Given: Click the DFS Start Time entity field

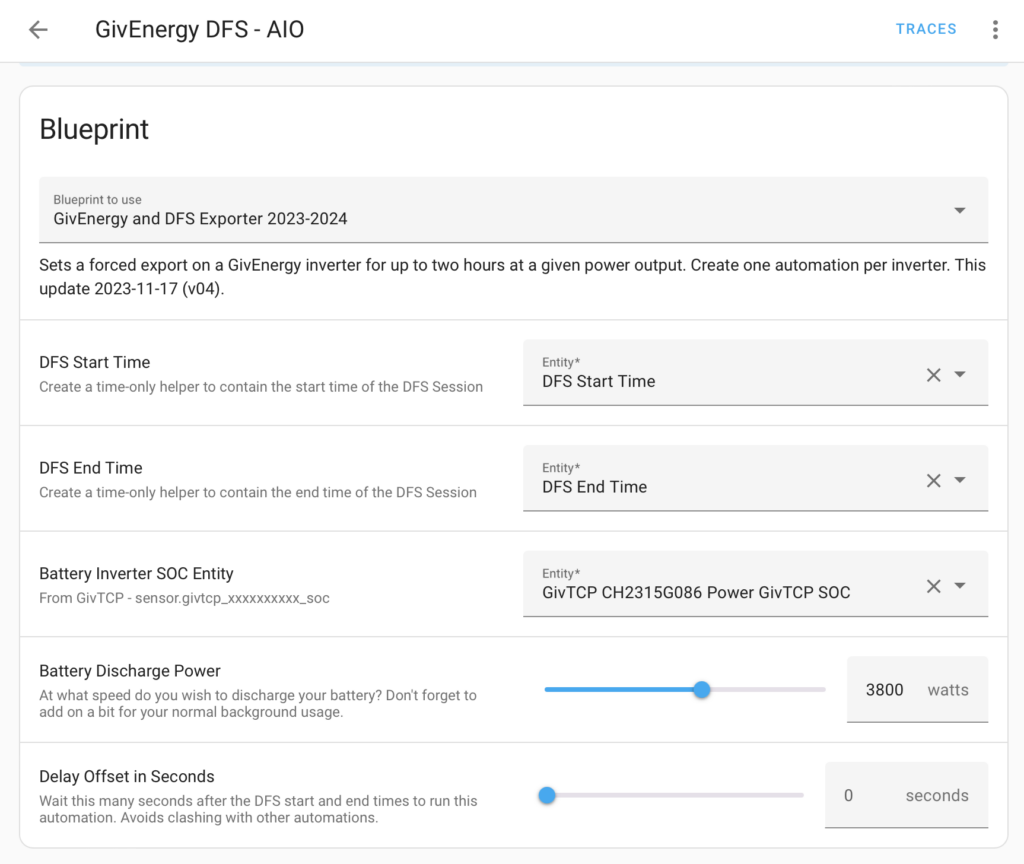Looking at the screenshot, I should [755, 373].
